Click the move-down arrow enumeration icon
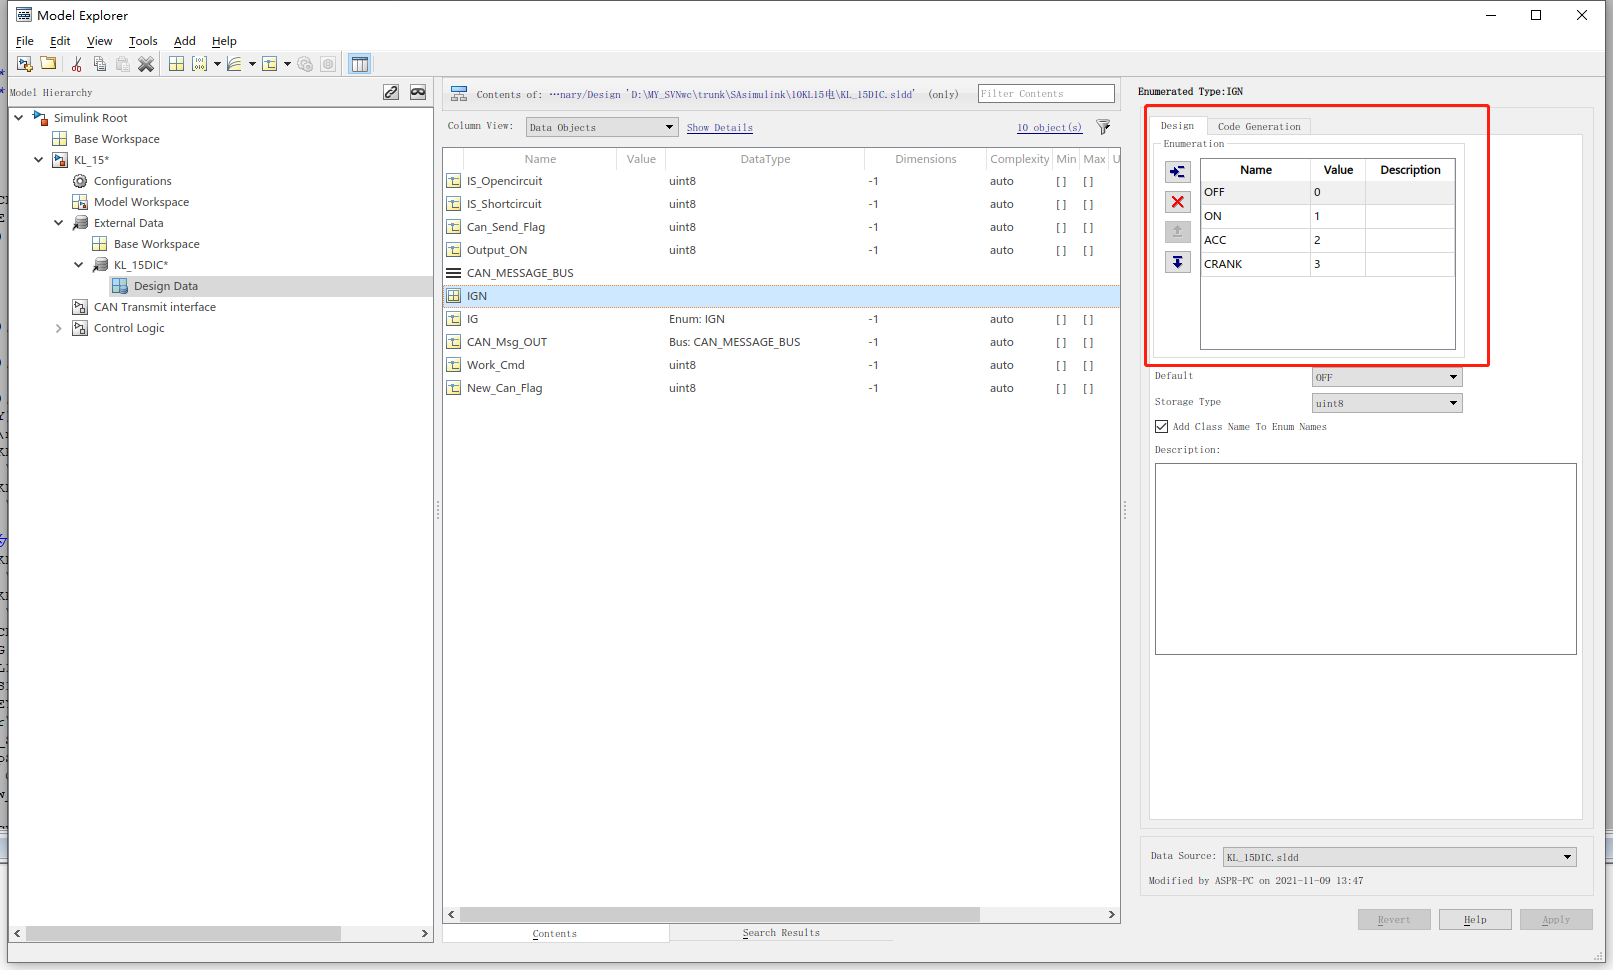Viewport: 1613px width, 970px height. coord(1178,262)
